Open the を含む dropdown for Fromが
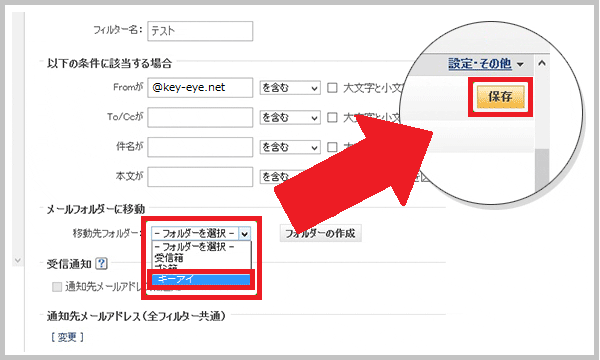Screen dimensions: 600x360 [x=290, y=88]
